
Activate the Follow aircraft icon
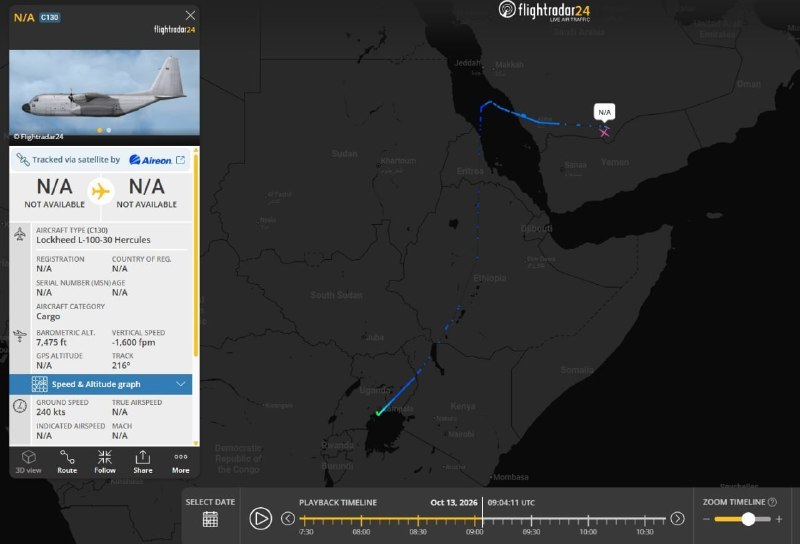point(105,457)
